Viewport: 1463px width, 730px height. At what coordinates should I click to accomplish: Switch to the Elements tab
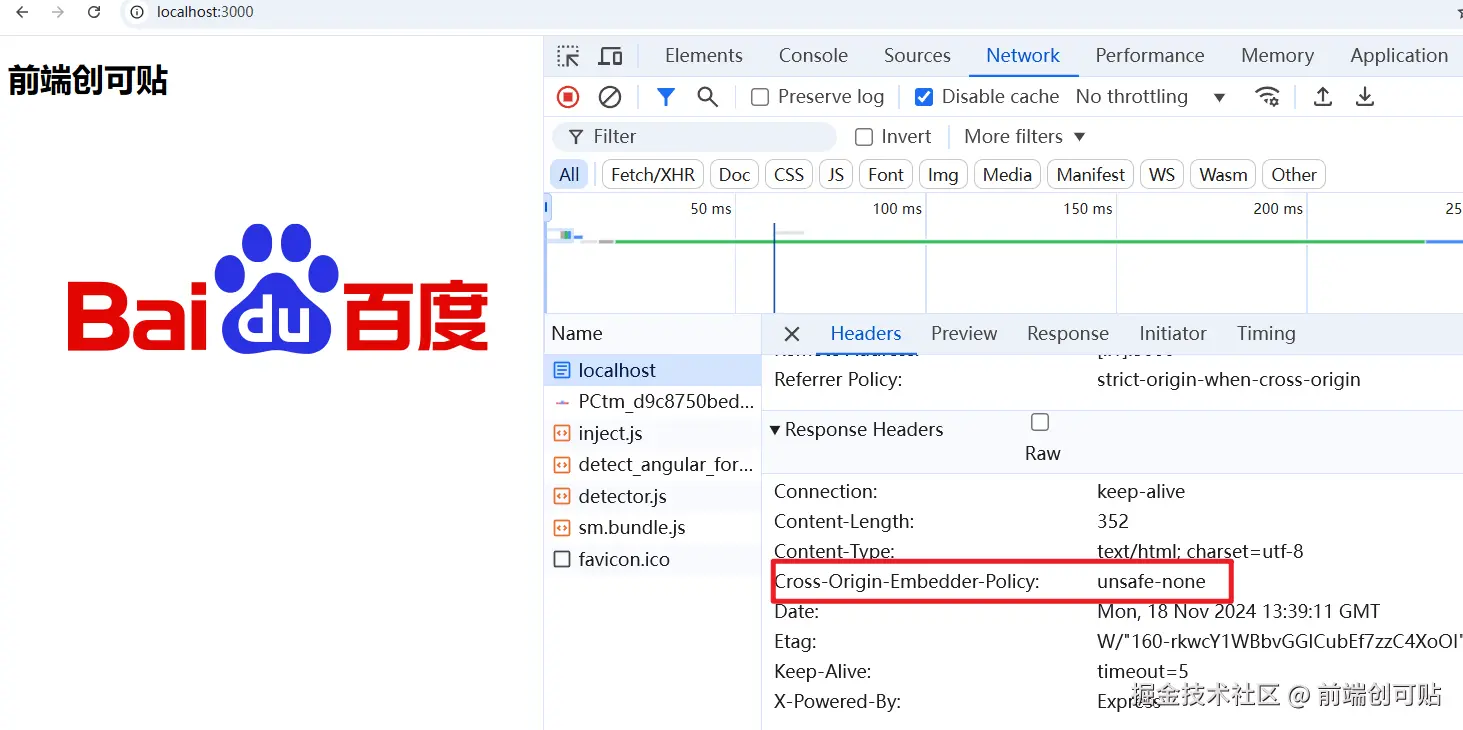click(x=704, y=56)
